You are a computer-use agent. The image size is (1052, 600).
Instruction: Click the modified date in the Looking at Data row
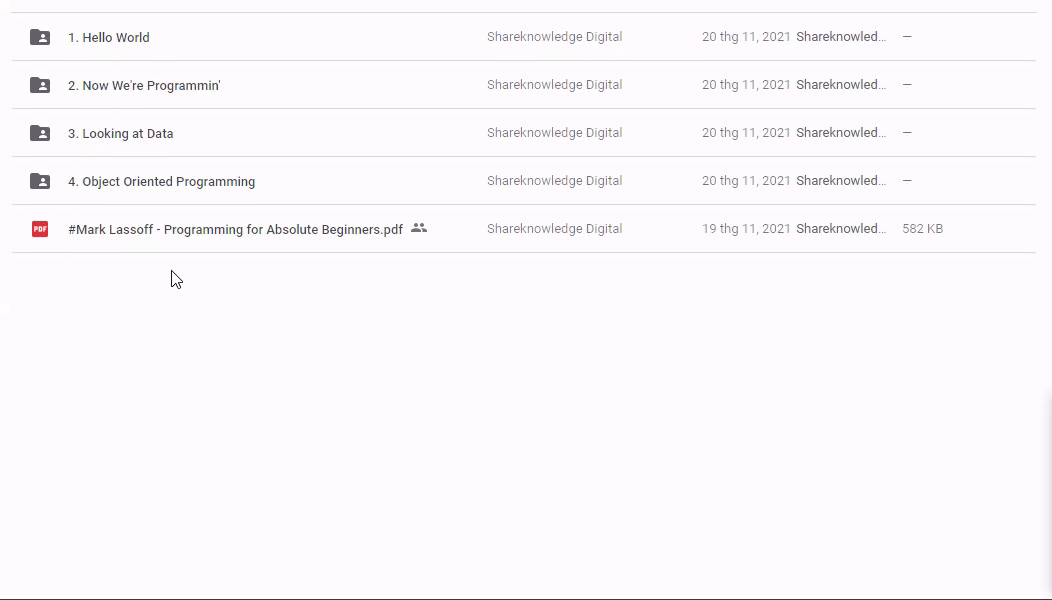point(746,133)
